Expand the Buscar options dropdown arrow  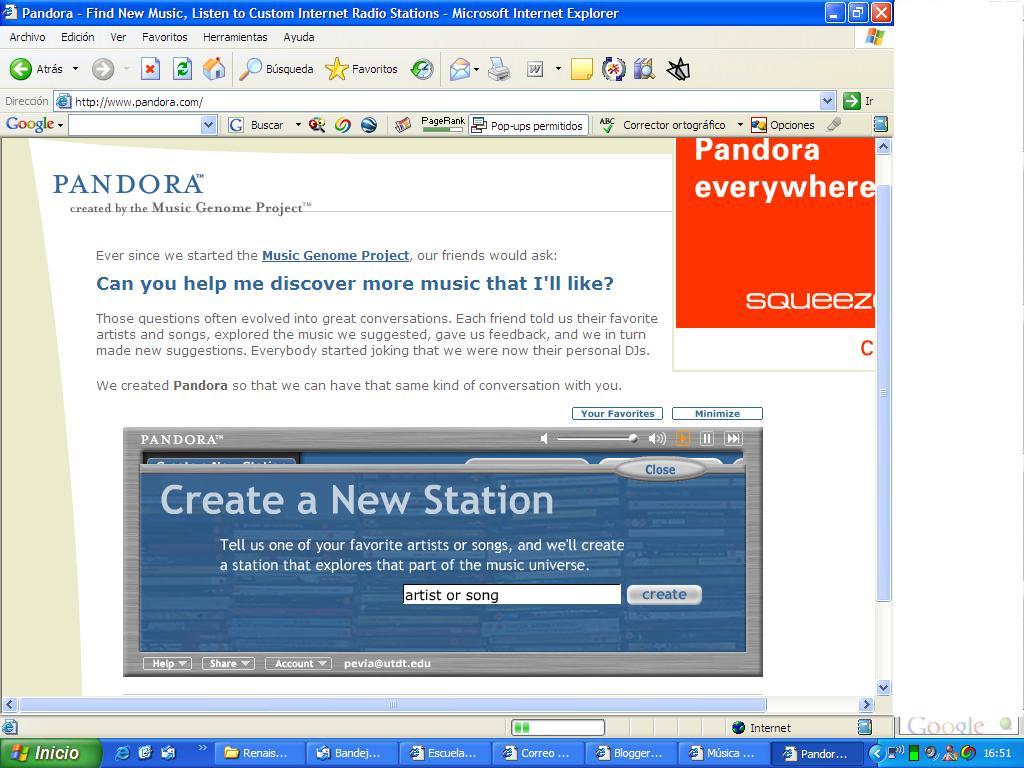(298, 125)
